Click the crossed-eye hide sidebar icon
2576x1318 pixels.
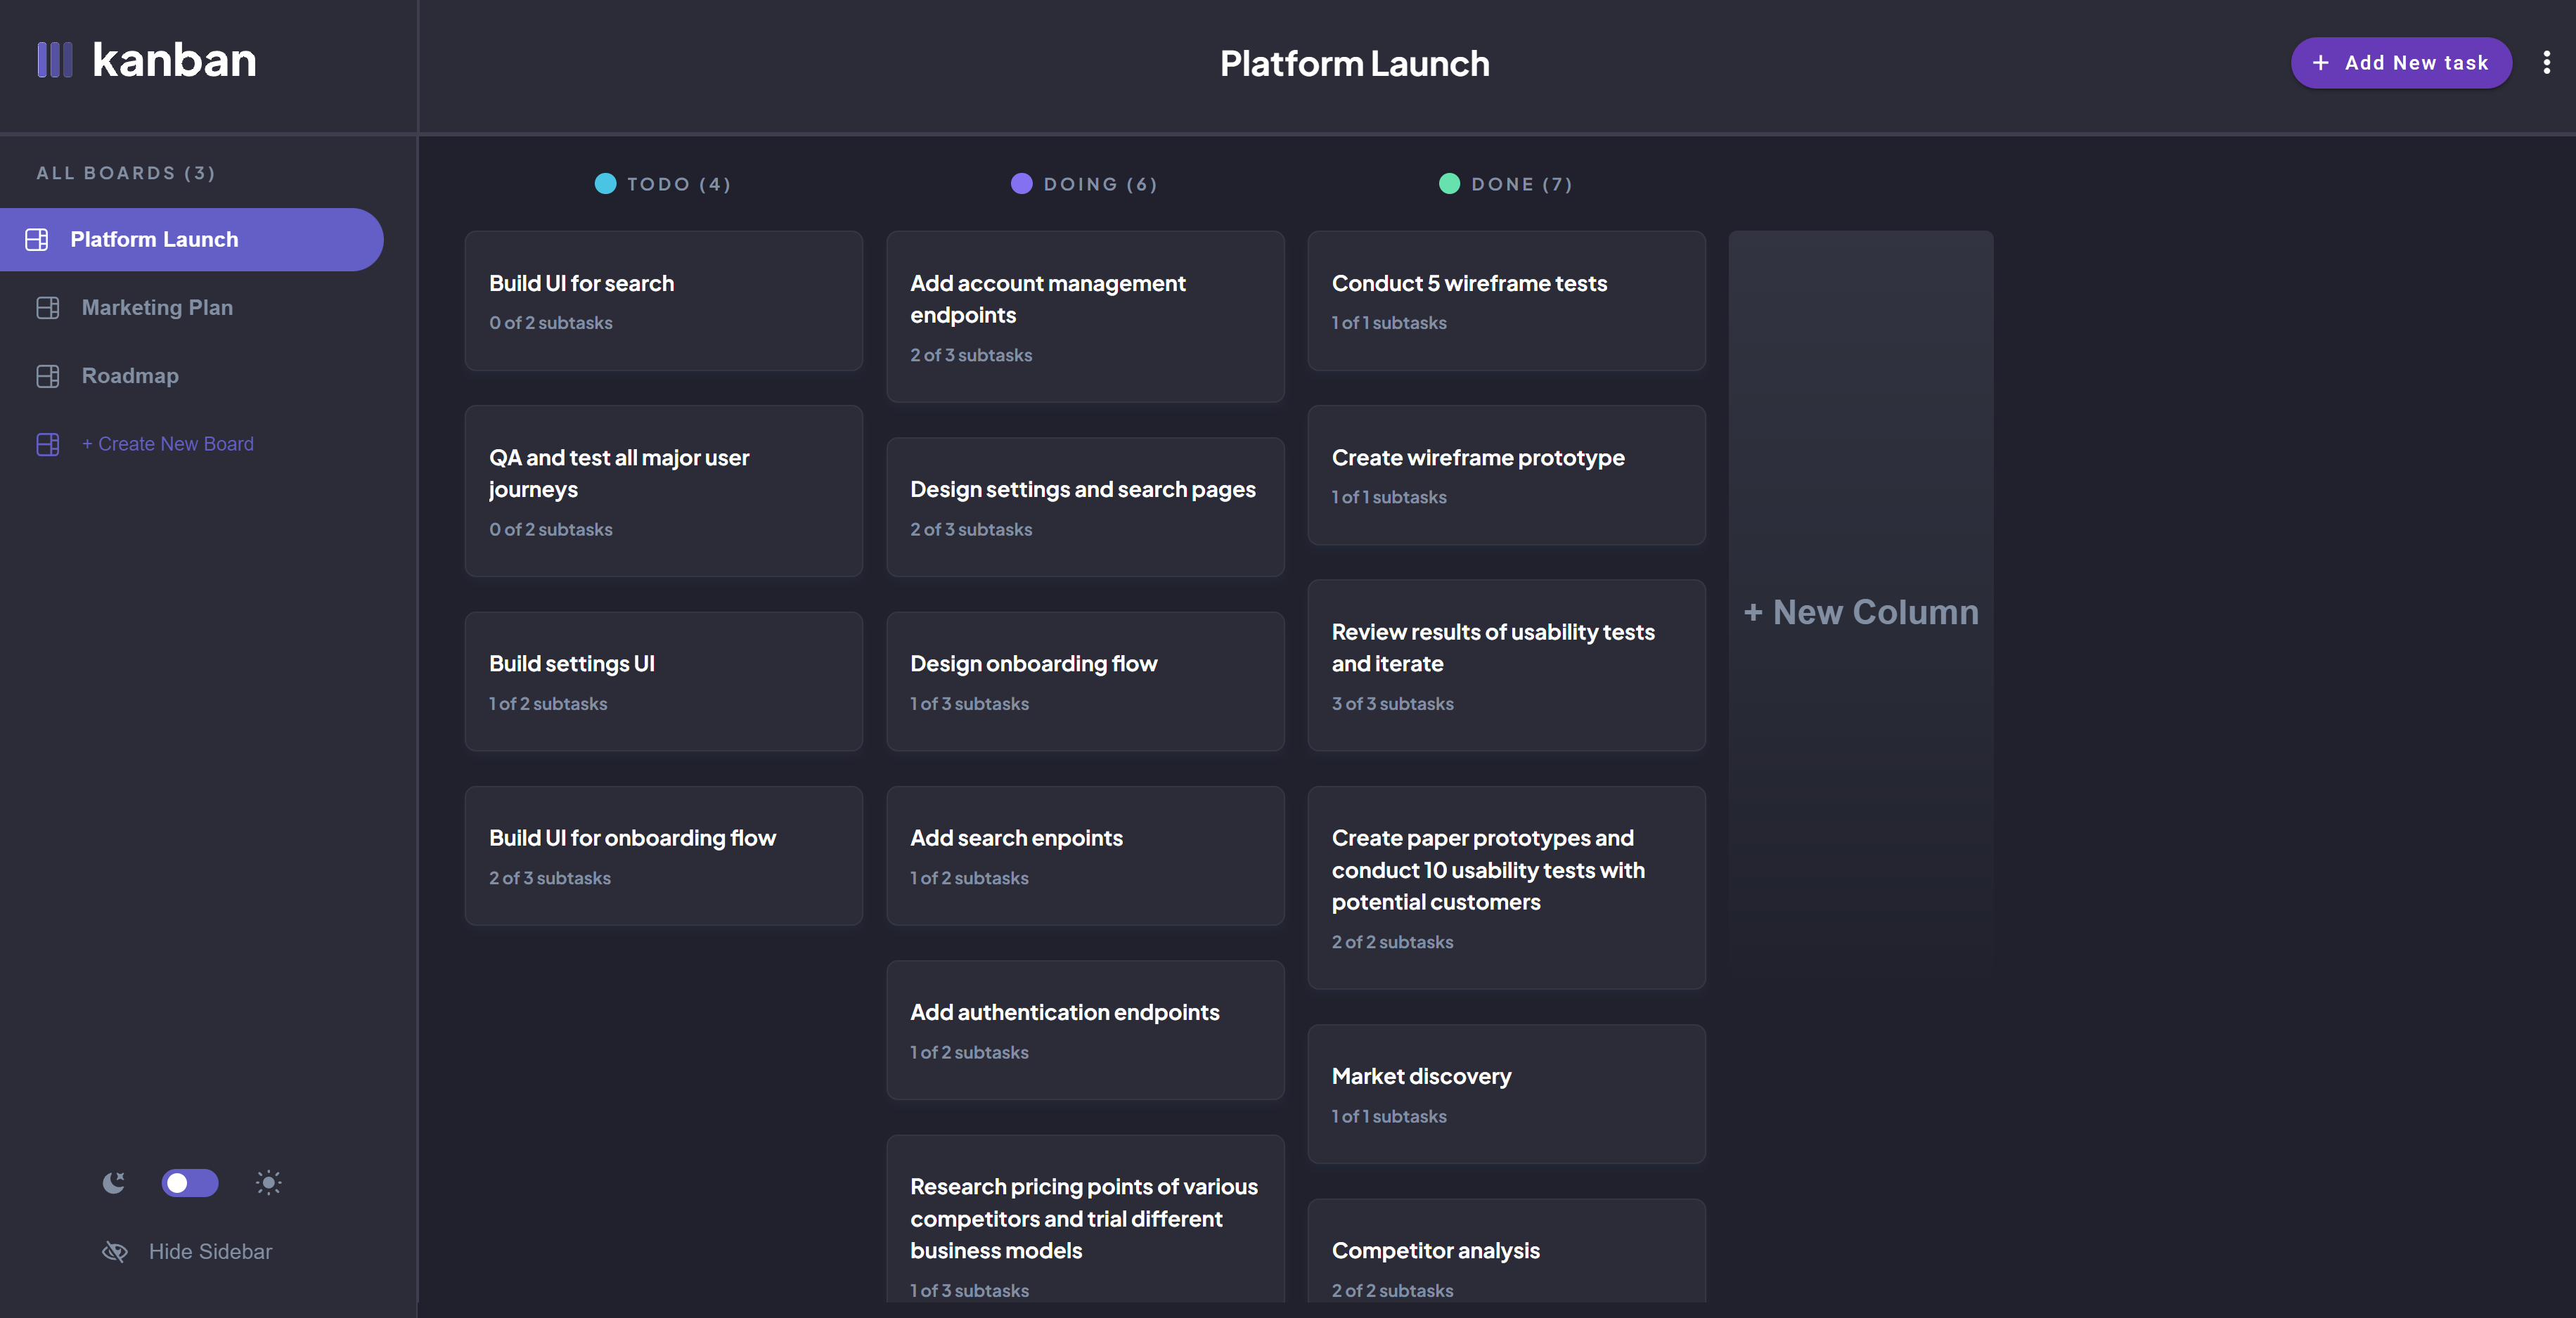[115, 1252]
